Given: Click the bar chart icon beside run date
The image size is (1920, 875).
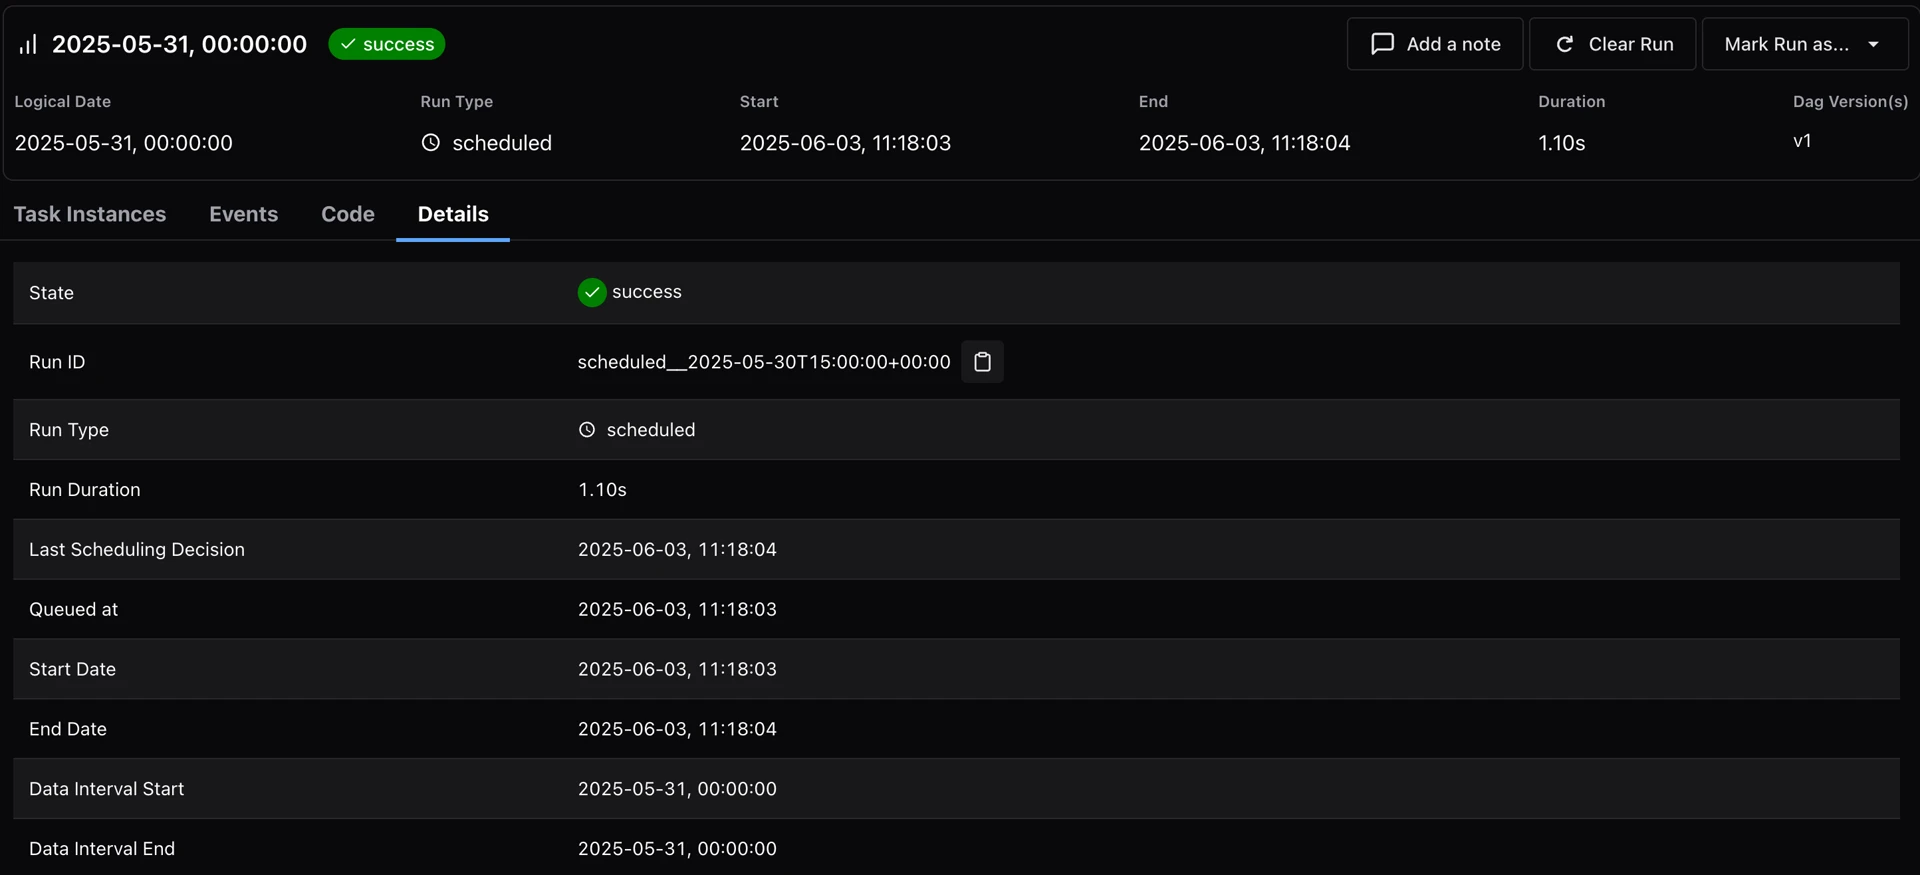Looking at the screenshot, I should [28, 44].
